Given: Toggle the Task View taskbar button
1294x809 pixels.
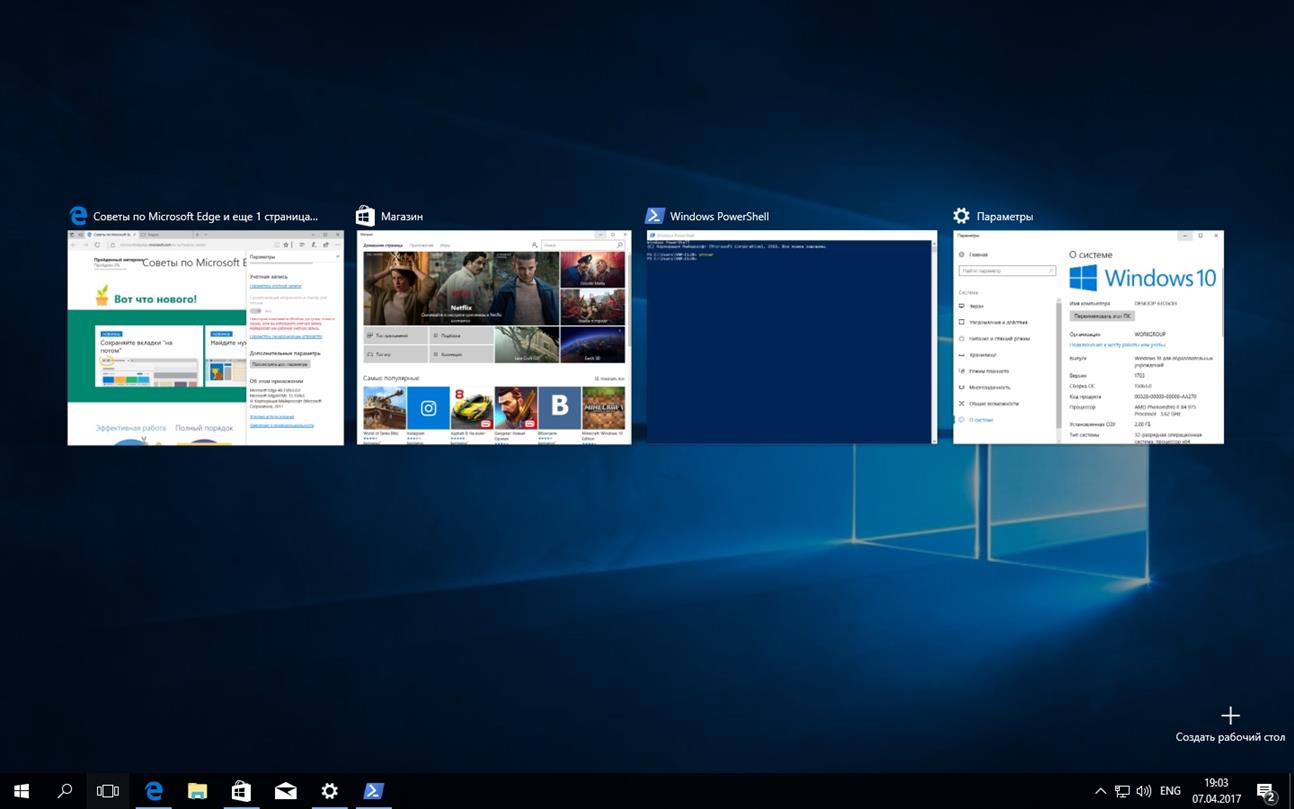Looking at the screenshot, I should [108, 791].
